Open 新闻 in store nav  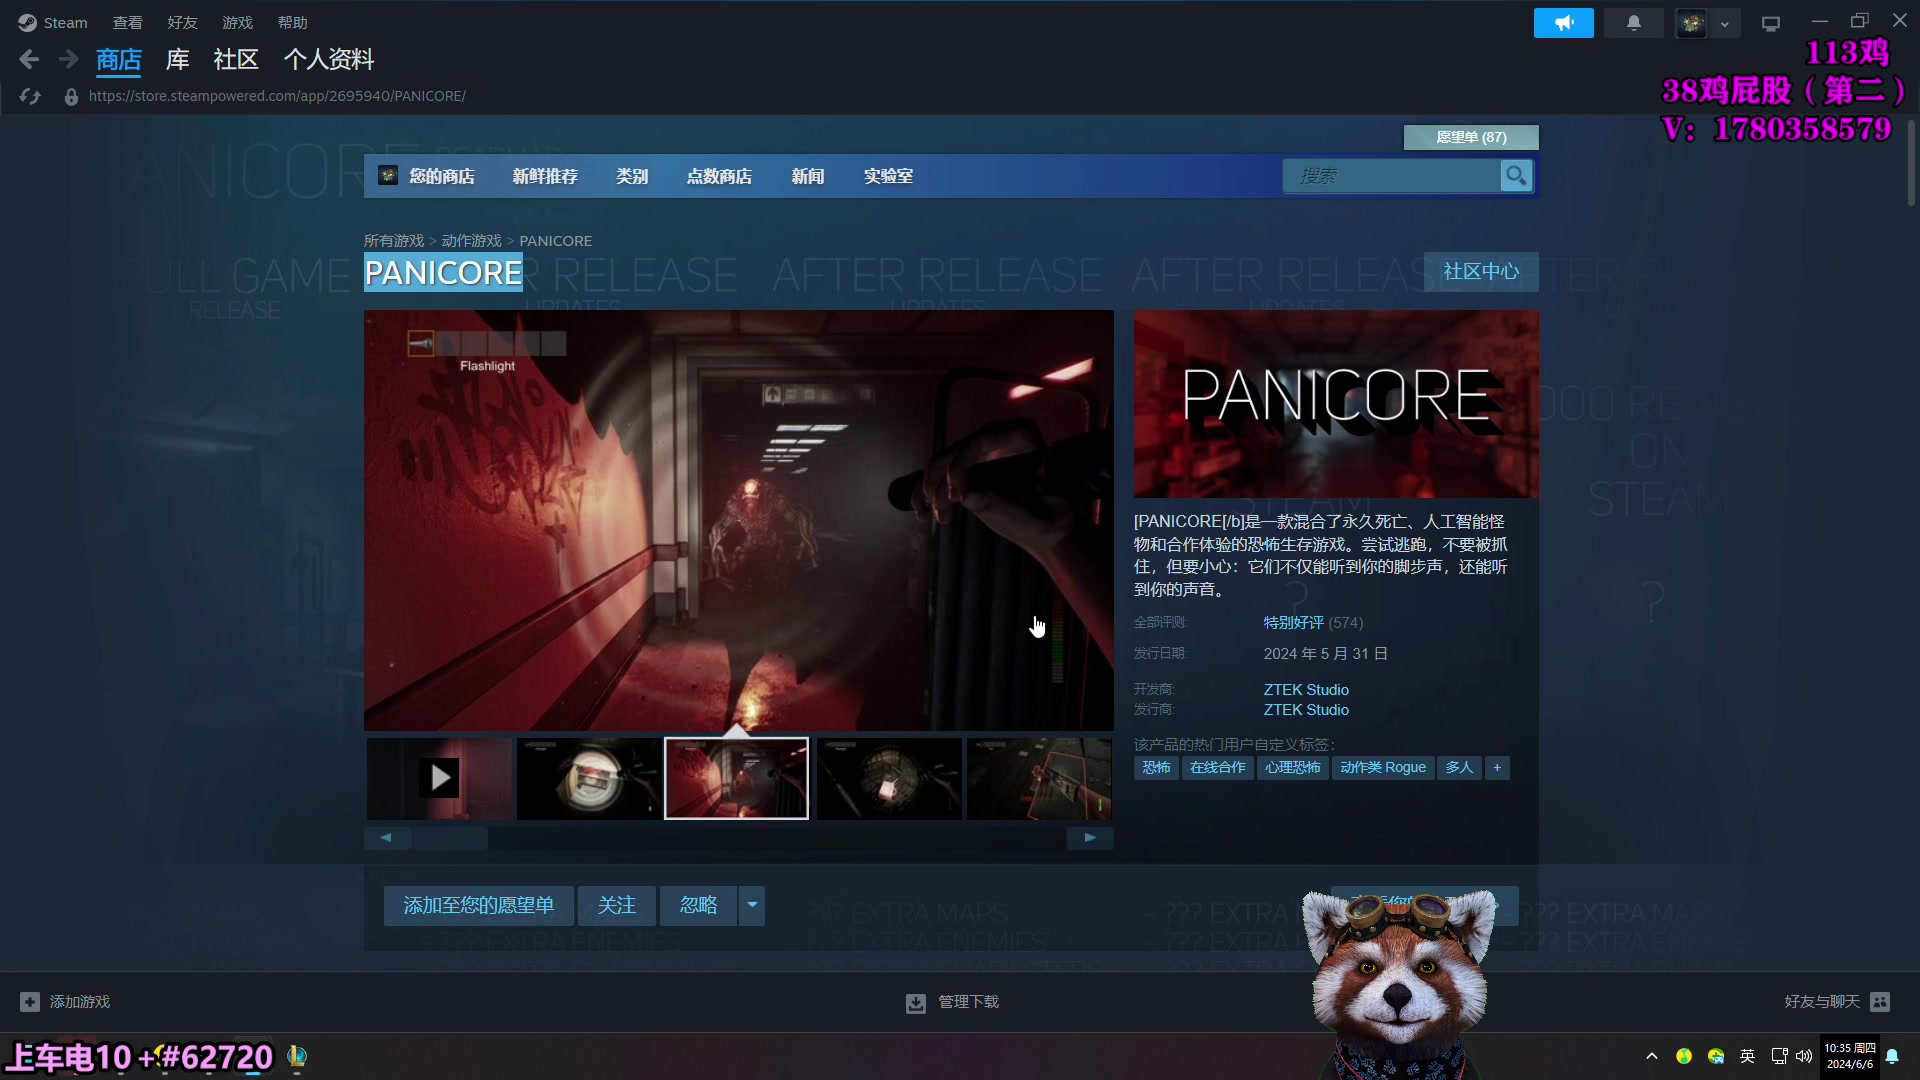click(x=808, y=176)
